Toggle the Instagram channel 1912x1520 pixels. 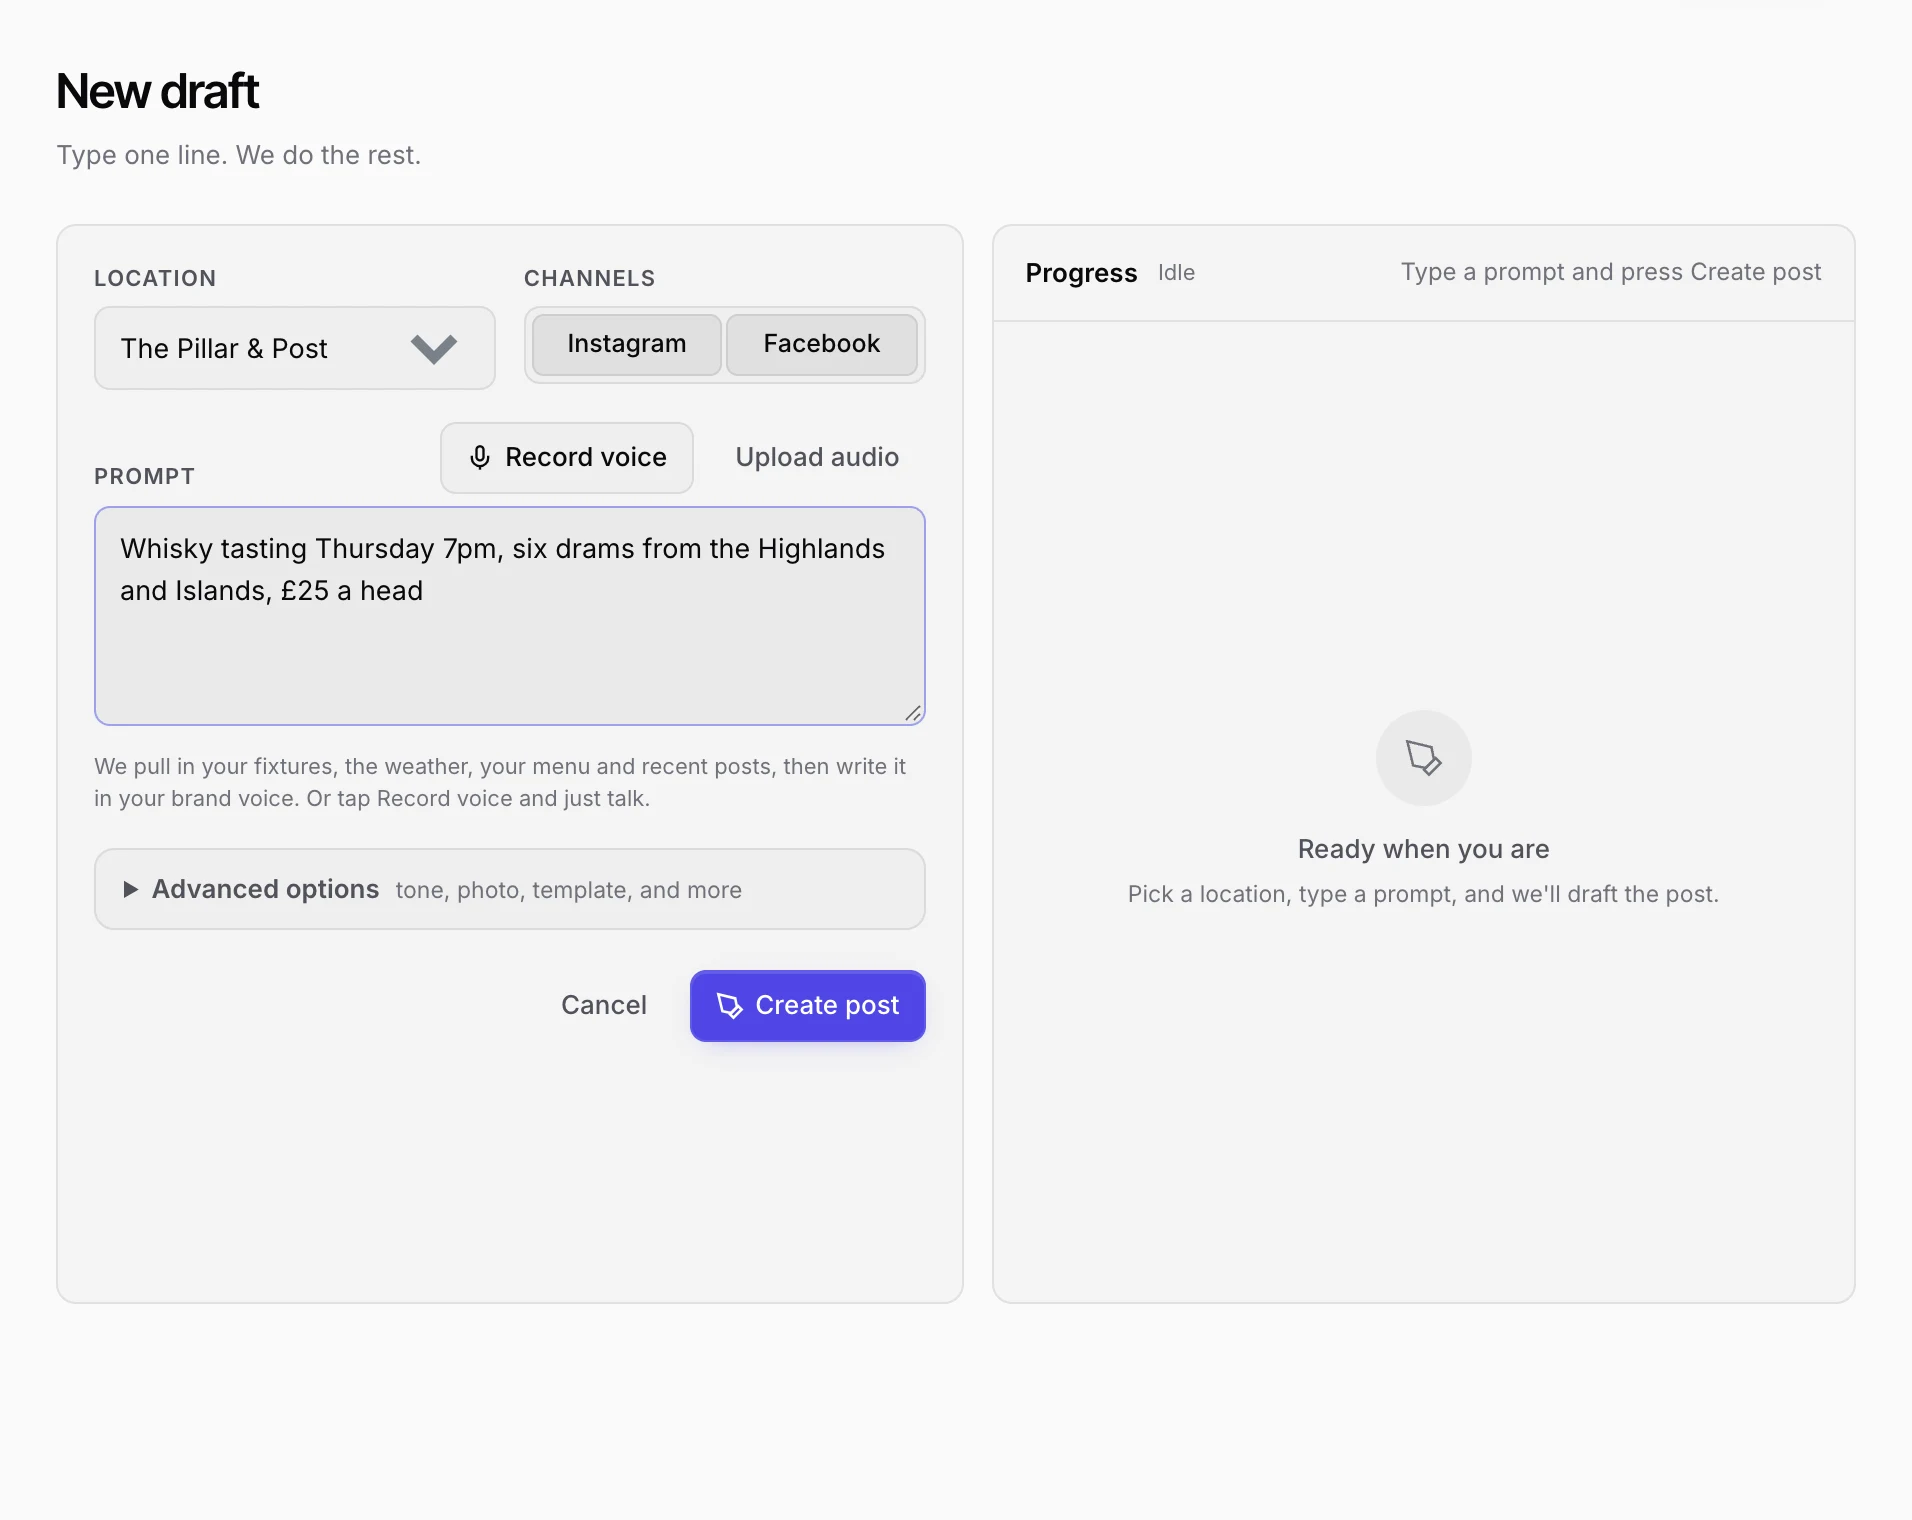[626, 345]
